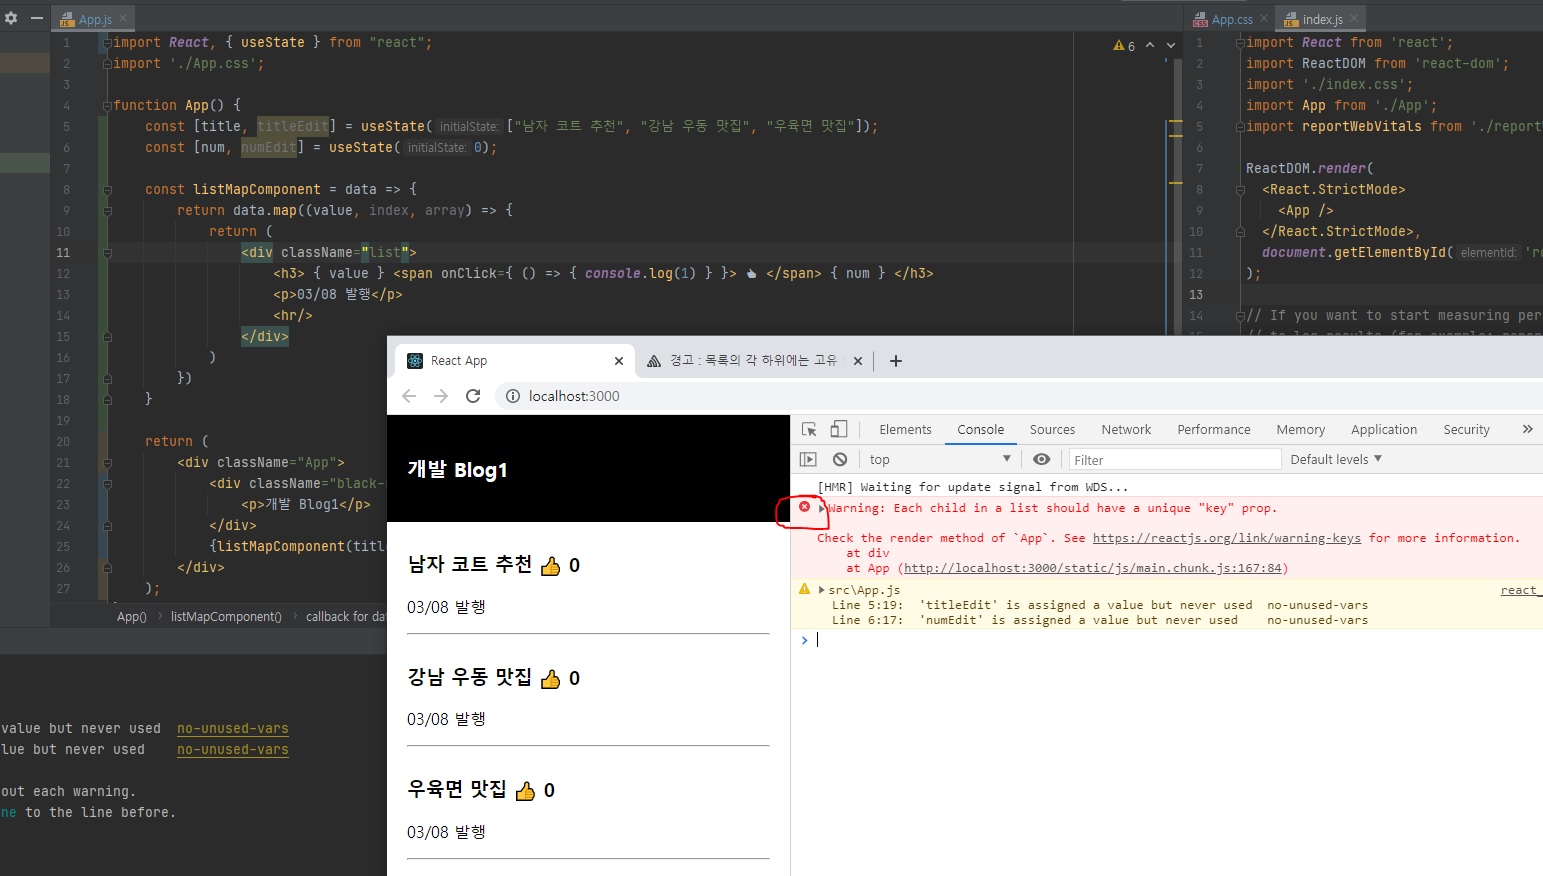Click the browser back arrow
Screen dimensions: 1543x876
pyautogui.click(x=409, y=396)
